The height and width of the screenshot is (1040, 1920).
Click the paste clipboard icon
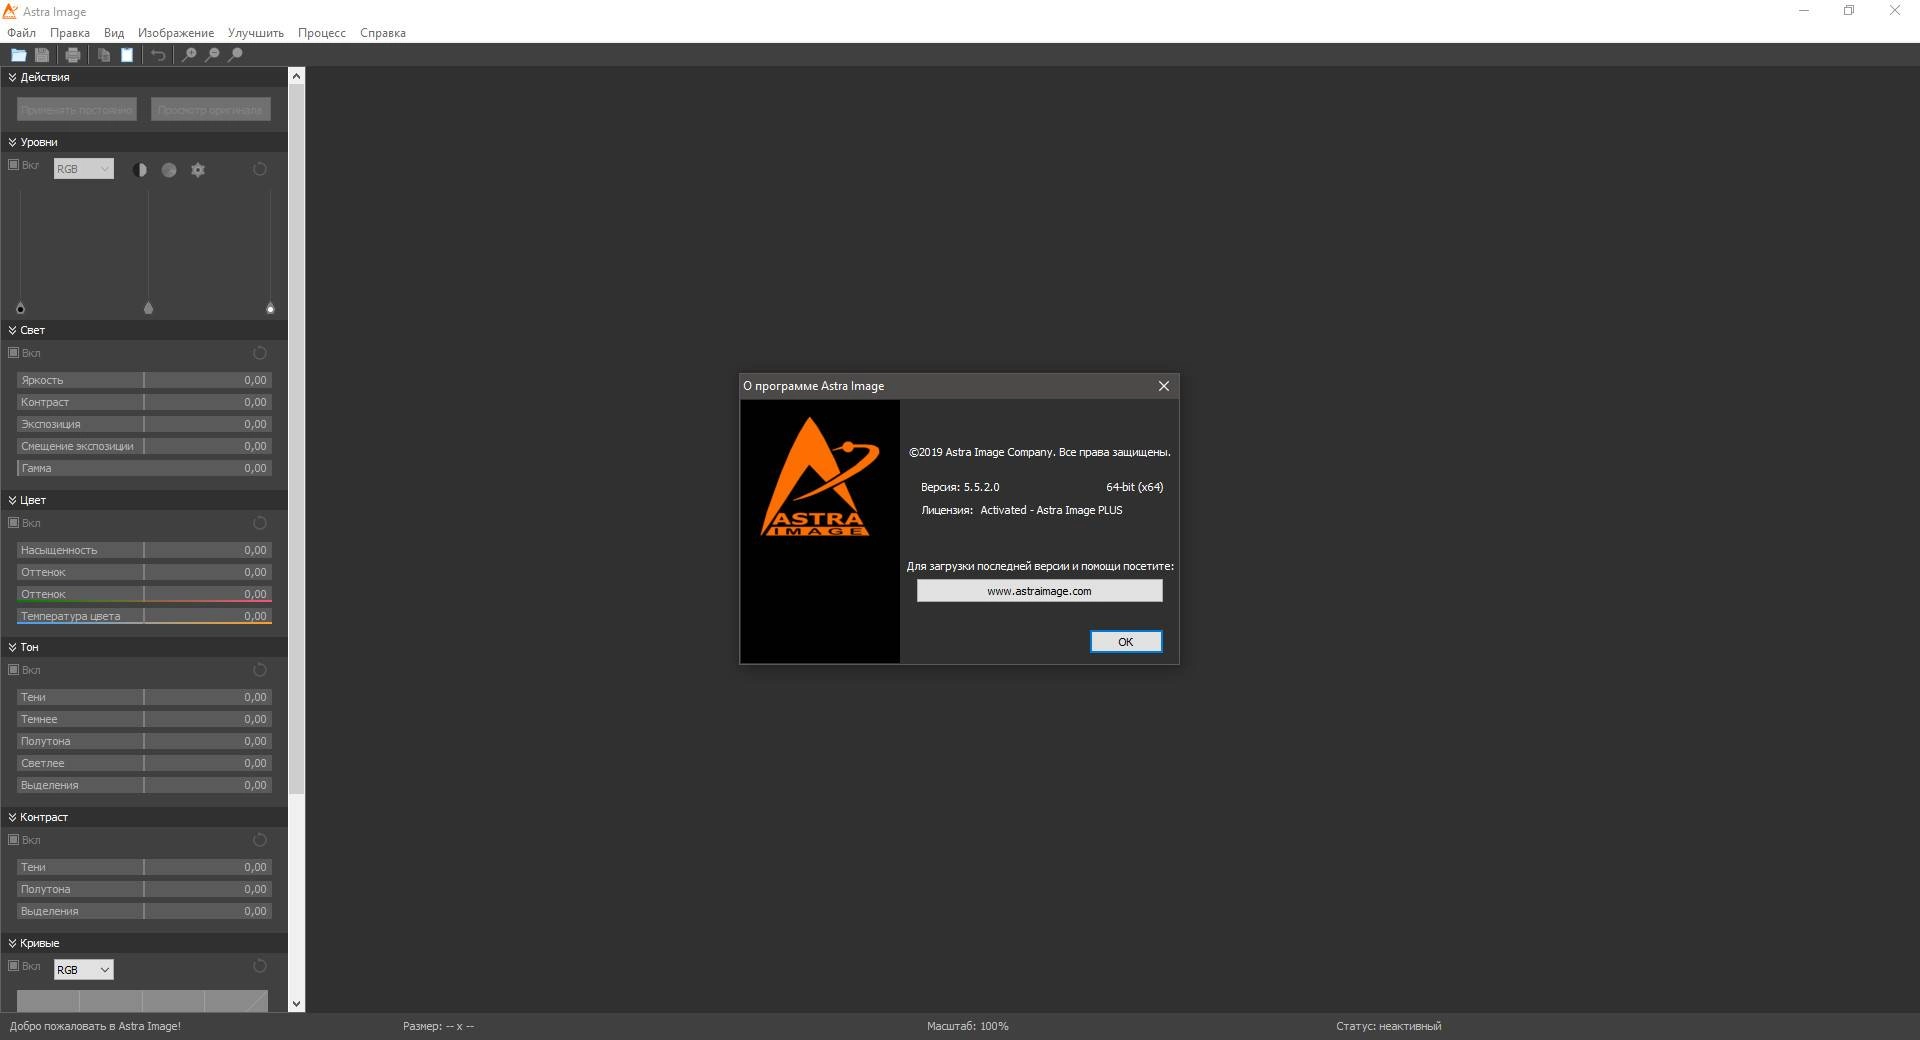127,55
